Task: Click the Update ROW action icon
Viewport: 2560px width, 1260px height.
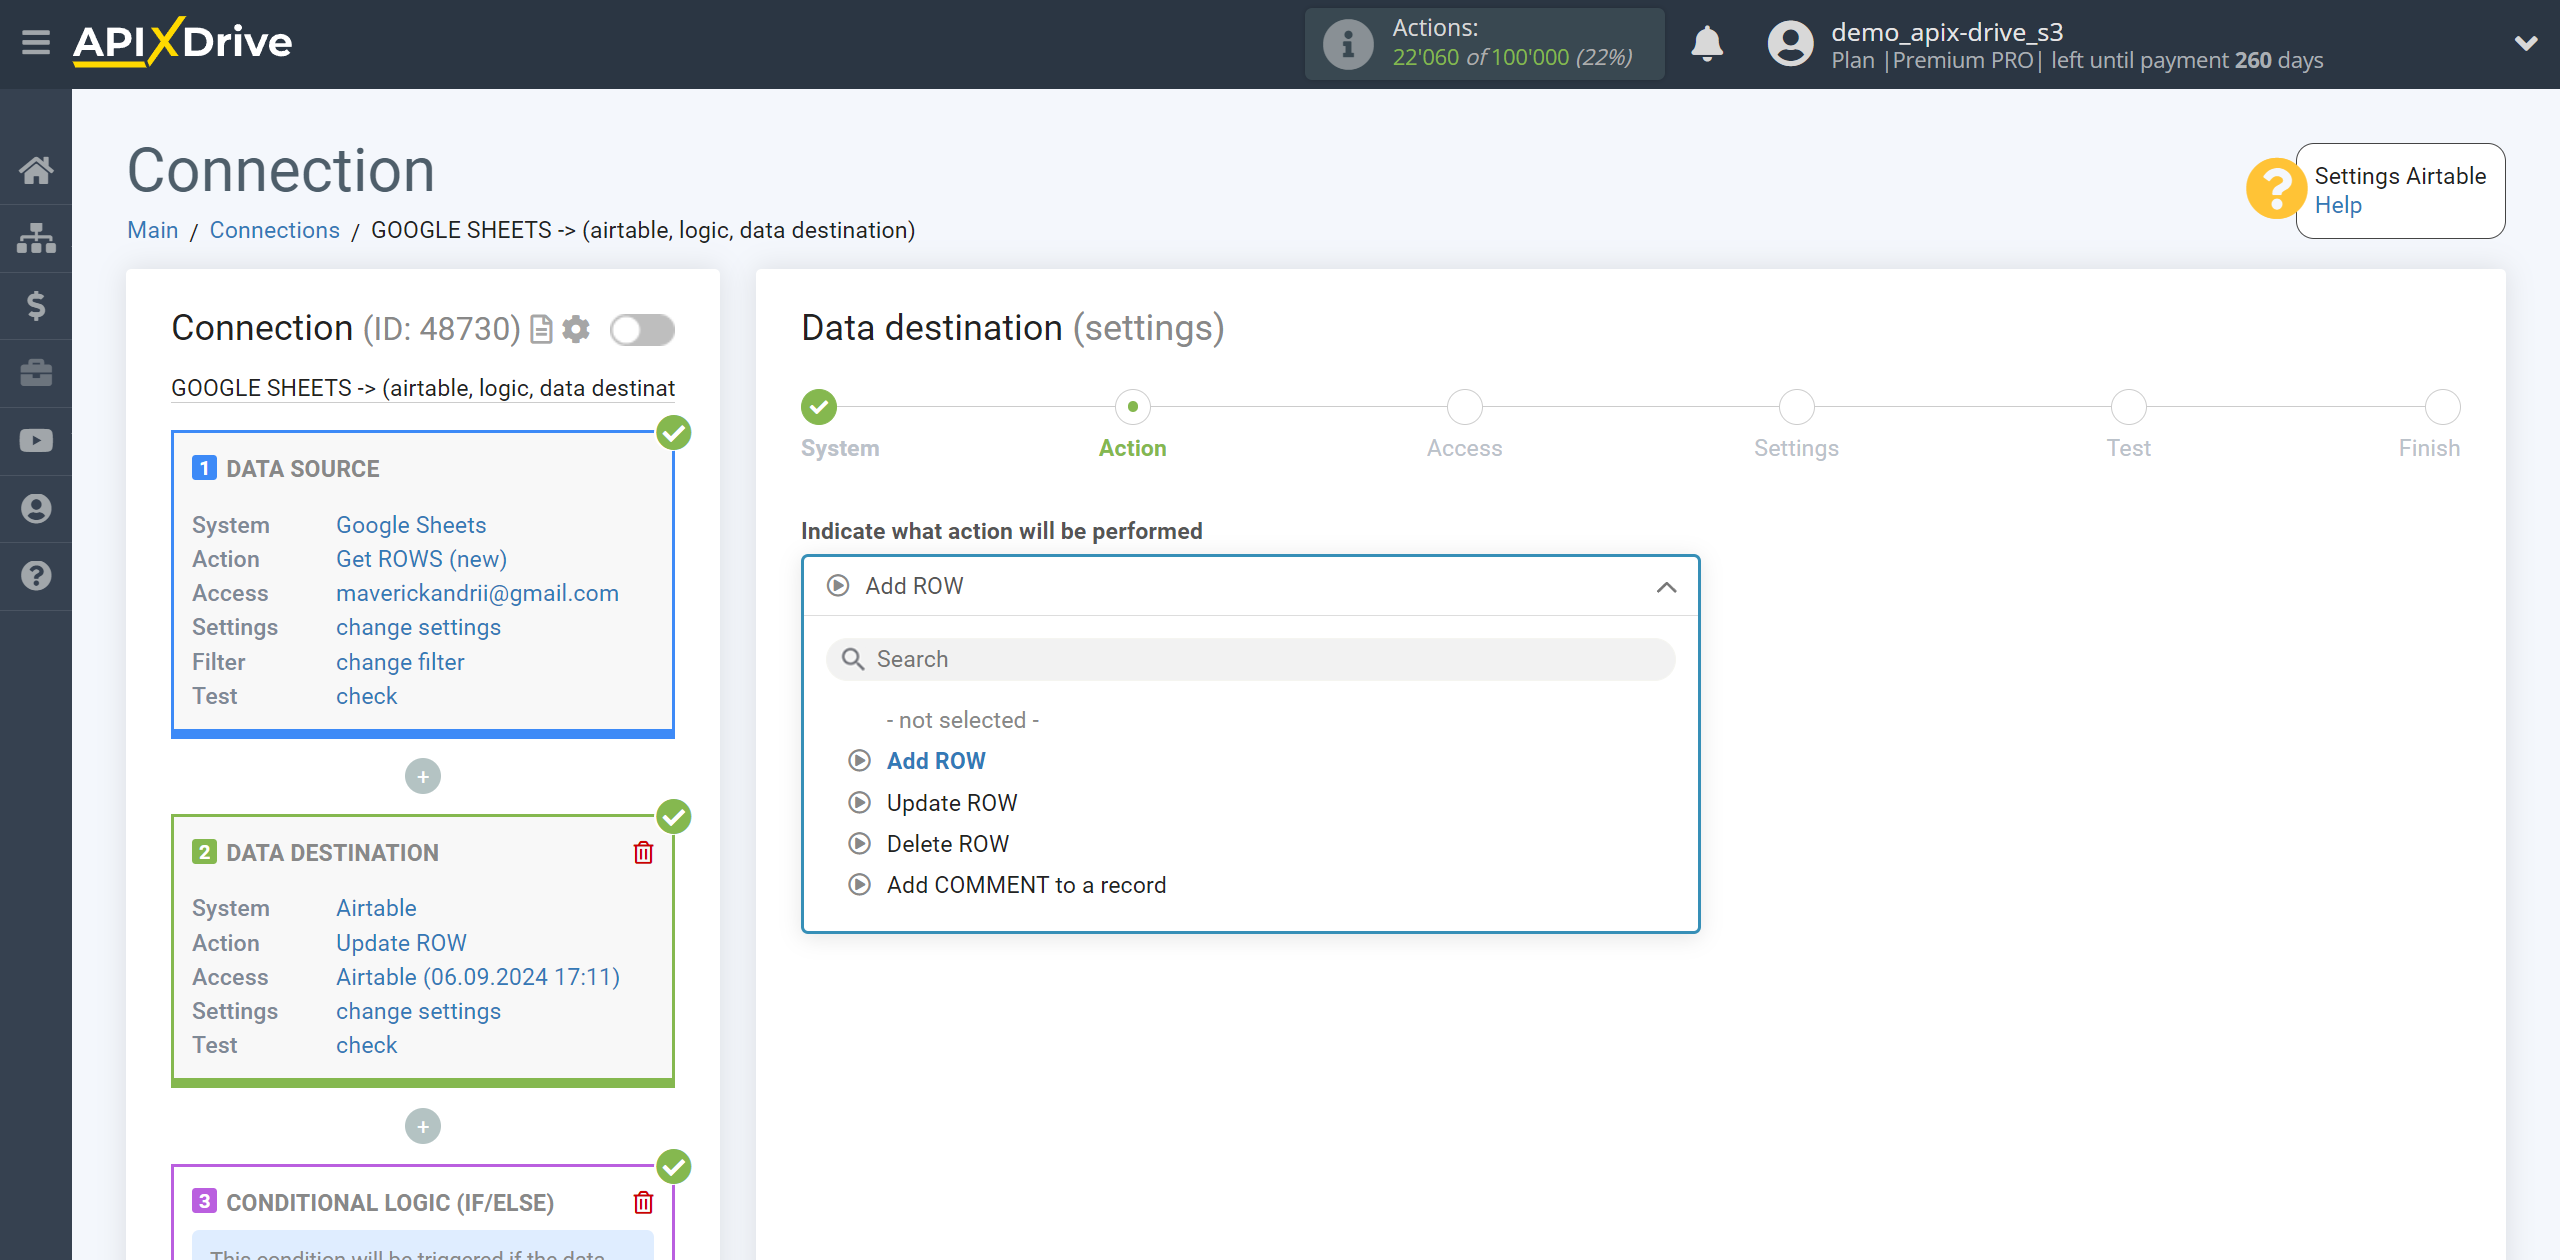Action: (860, 801)
